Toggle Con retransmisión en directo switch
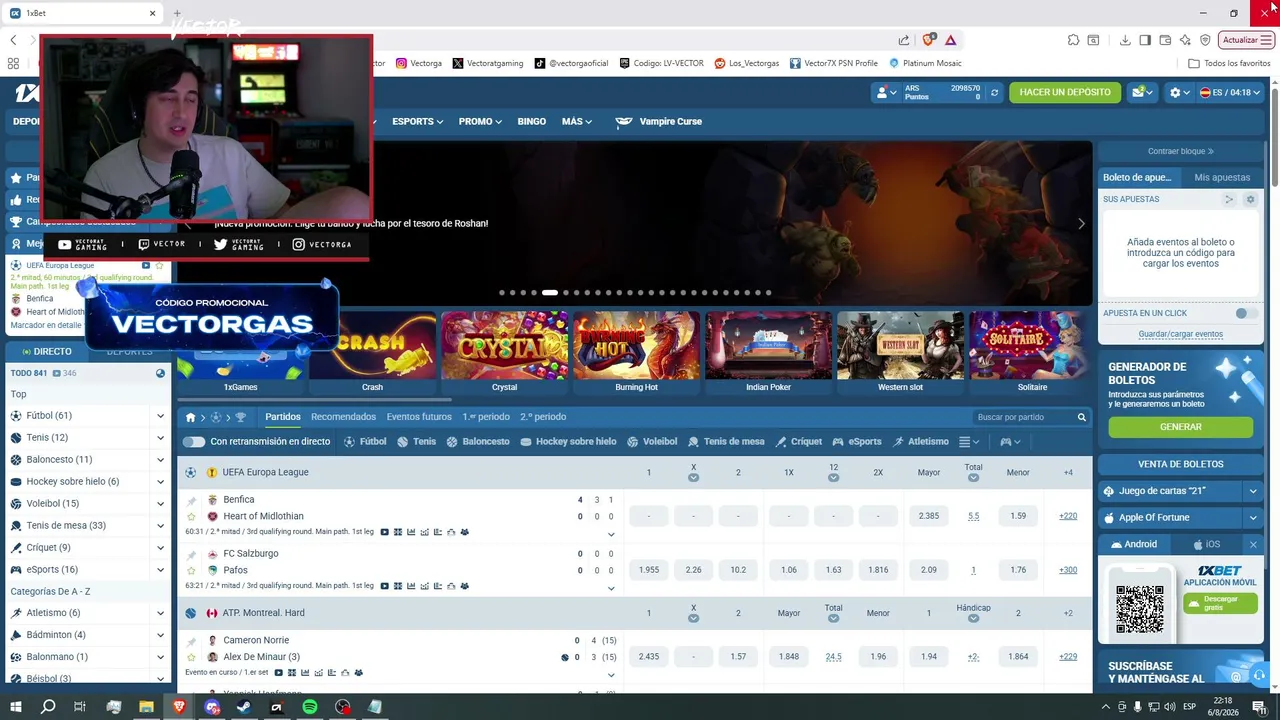Screen dimensions: 1280x720 [x=194, y=442]
